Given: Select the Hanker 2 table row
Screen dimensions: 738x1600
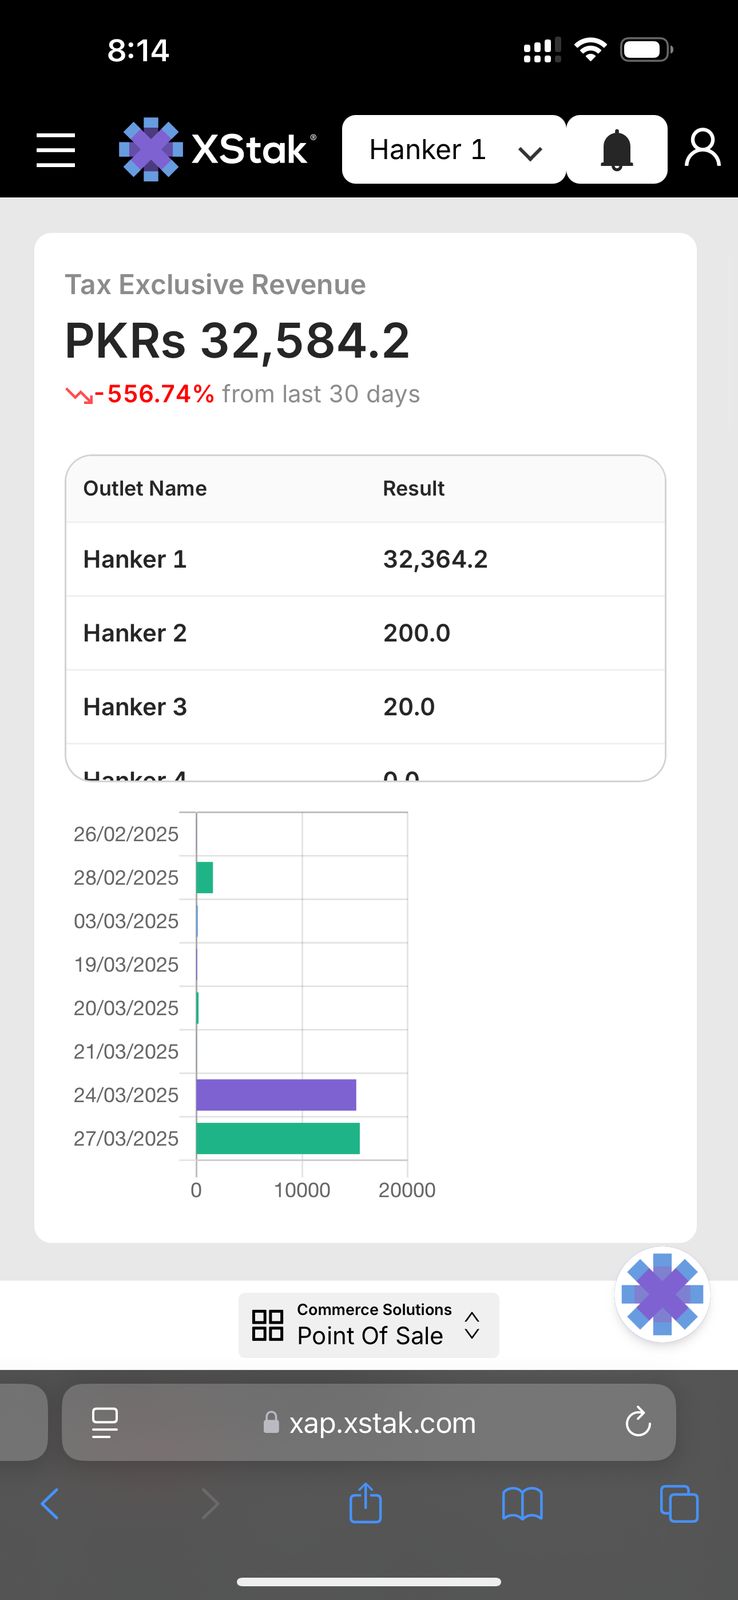Looking at the screenshot, I should [x=365, y=633].
